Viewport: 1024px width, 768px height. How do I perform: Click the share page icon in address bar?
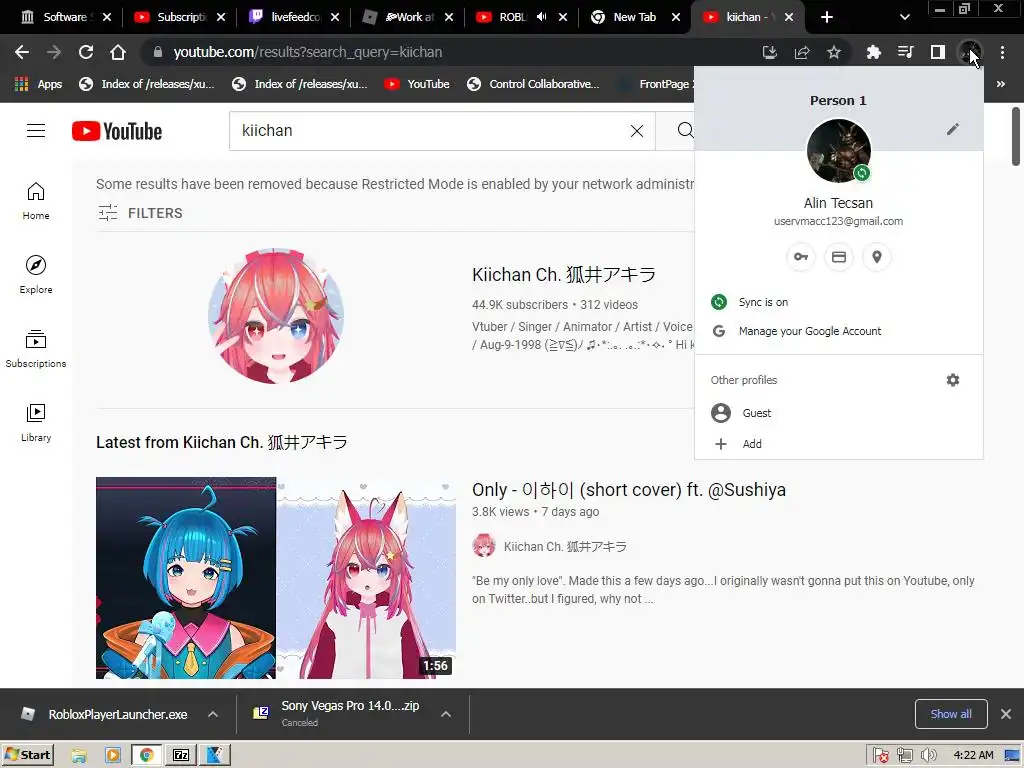(801, 52)
